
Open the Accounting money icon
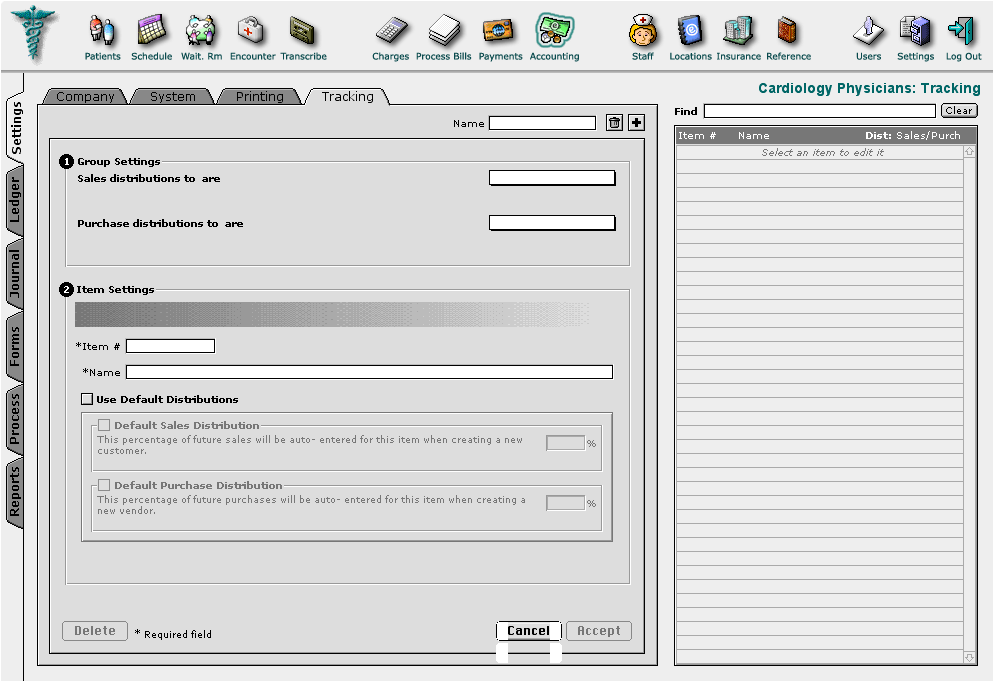tap(554, 31)
